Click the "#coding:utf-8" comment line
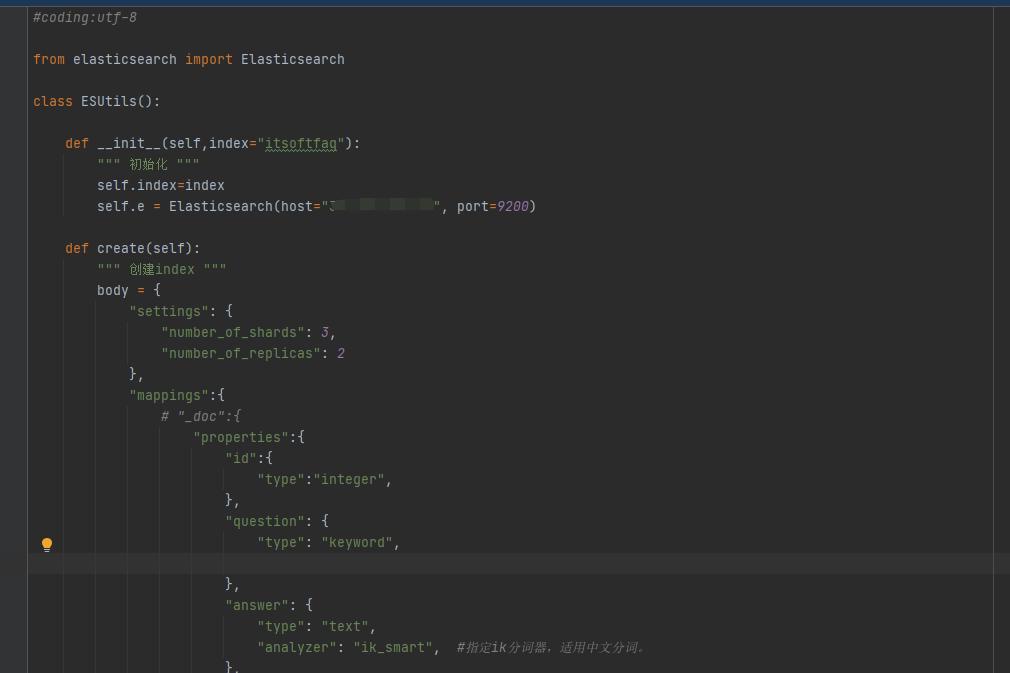This screenshot has width=1010, height=673. point(85,17)
